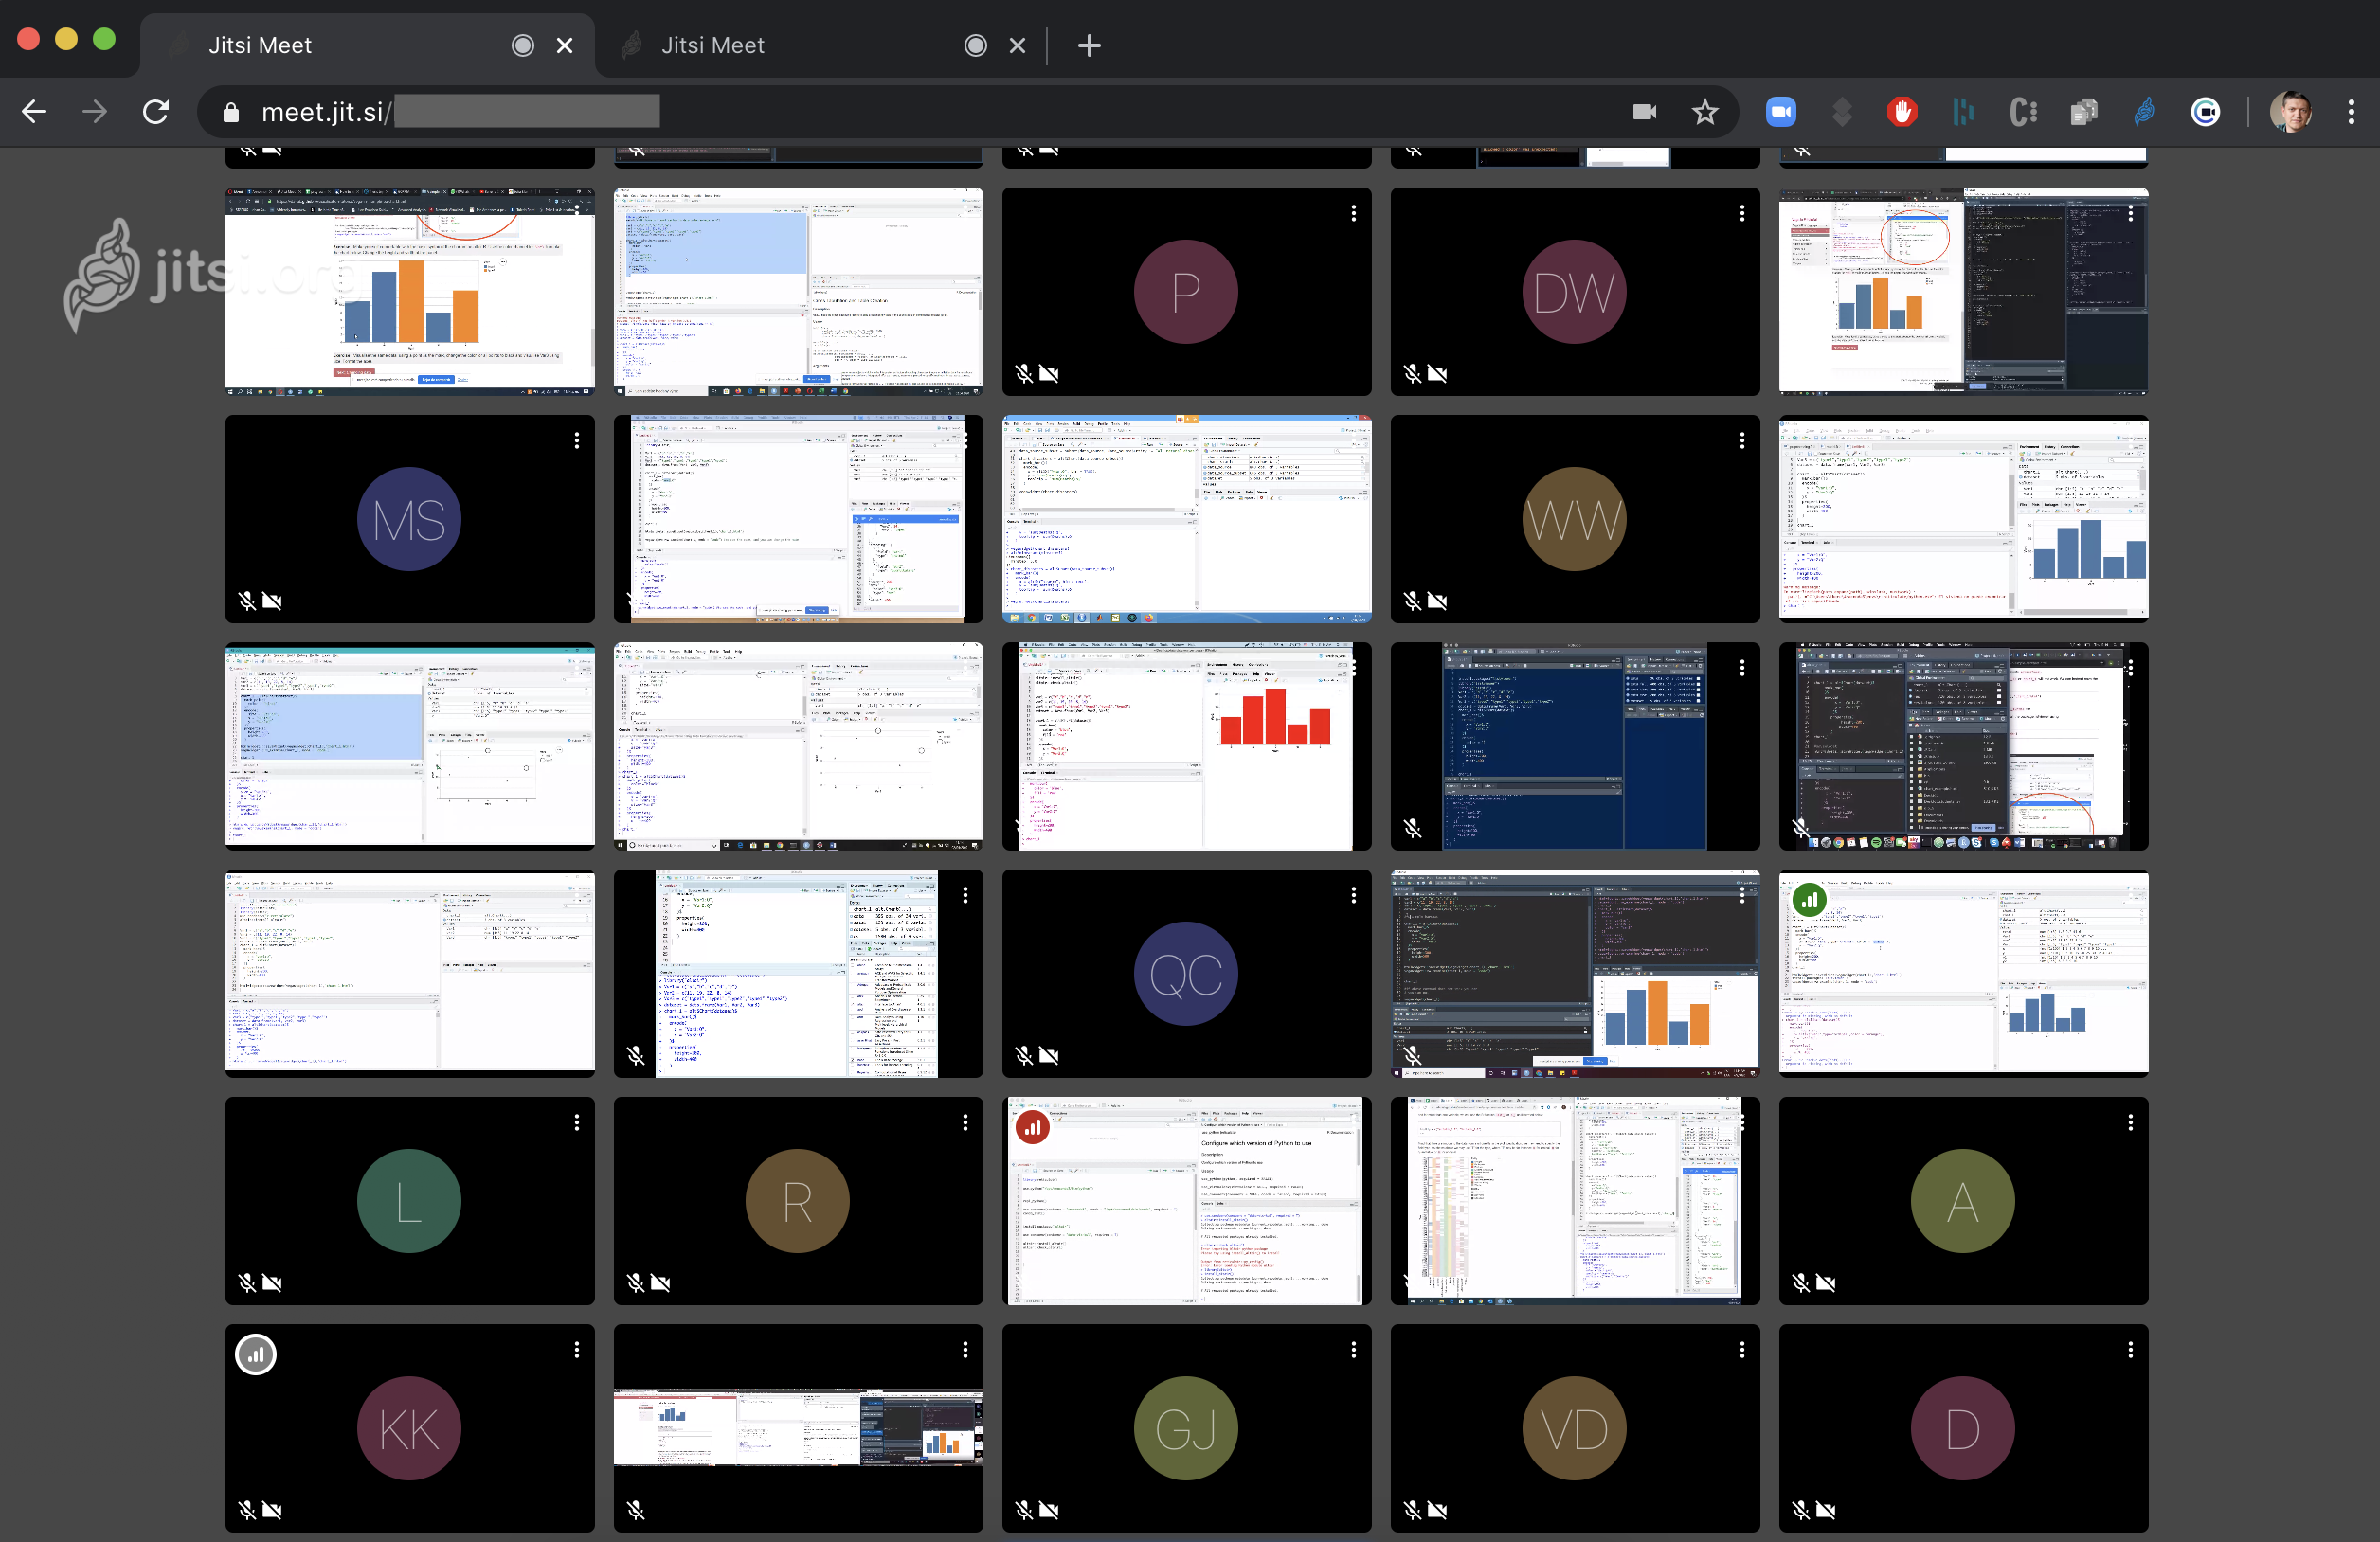Select participant DW avatar tile

pos(1575,291)
